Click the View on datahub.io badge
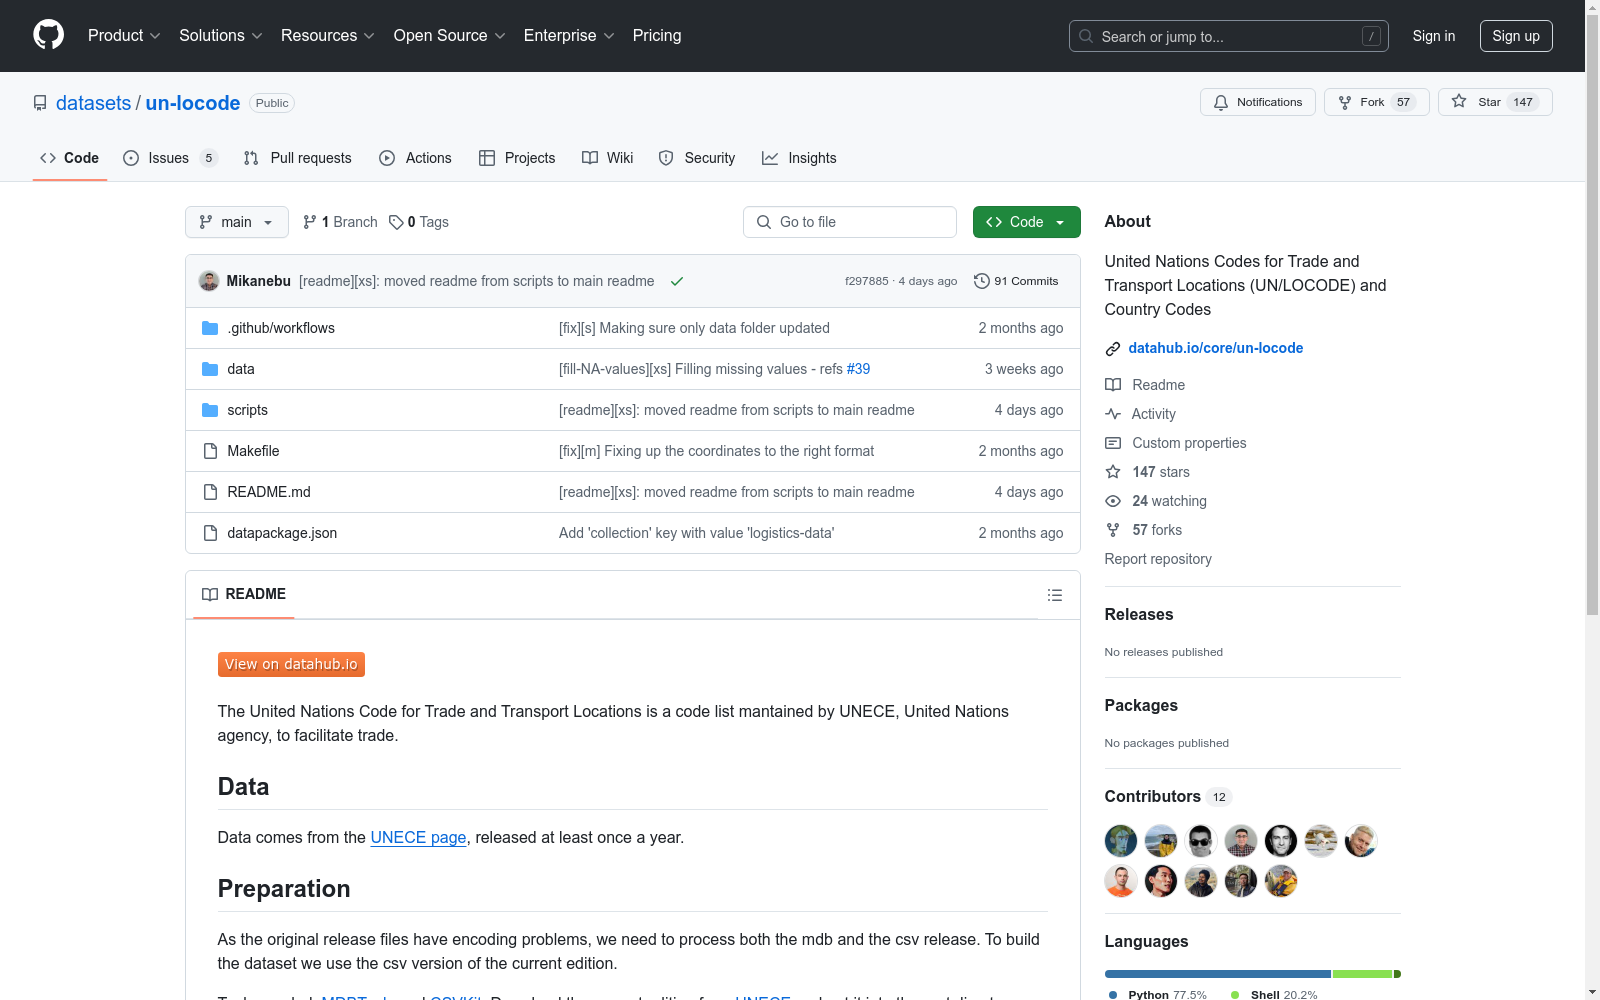The image size is (1600, 1000). [x=291, y=664]
